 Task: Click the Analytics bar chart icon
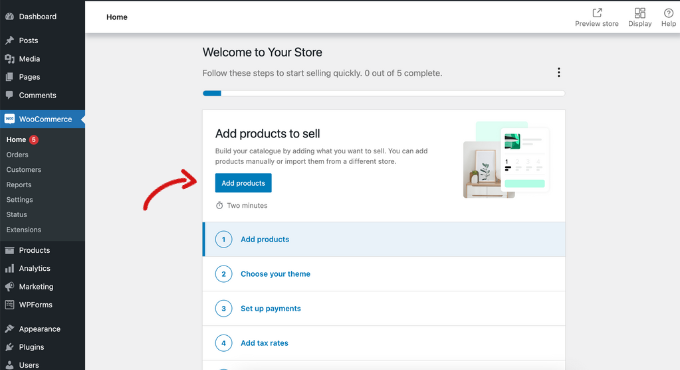pyautogui.click(x=9, y=268)
